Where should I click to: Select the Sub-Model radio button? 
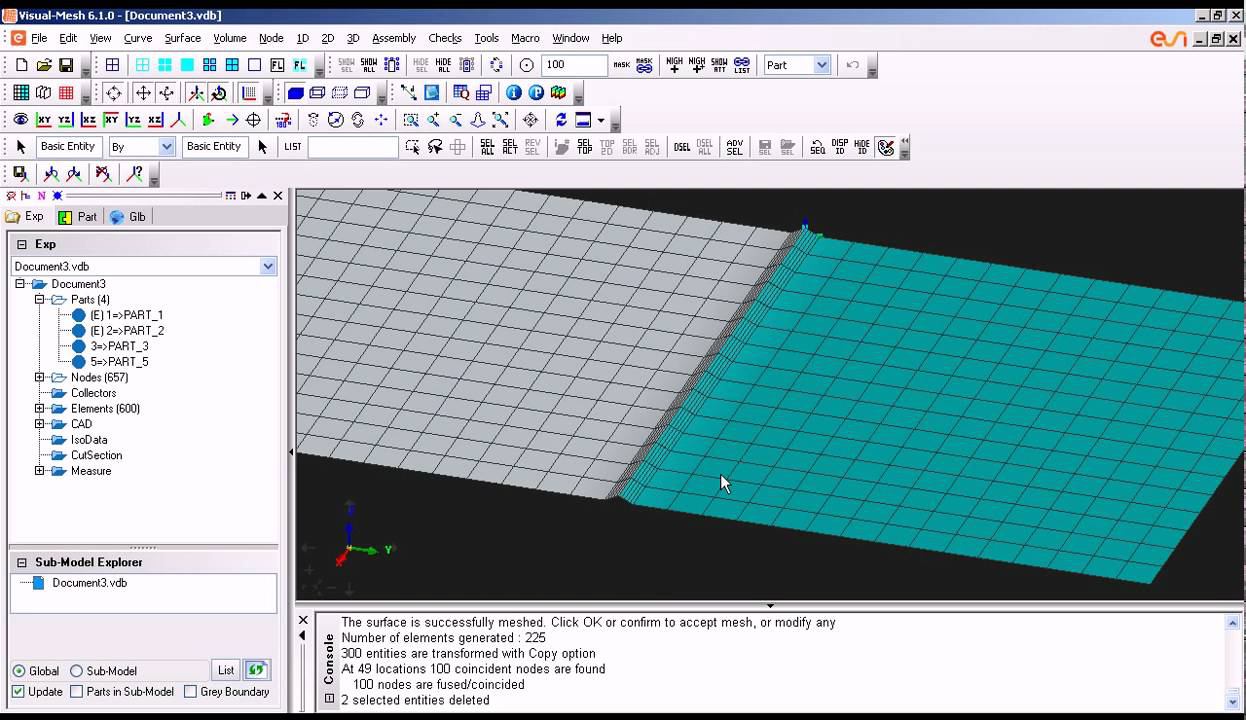pos(75,671)
